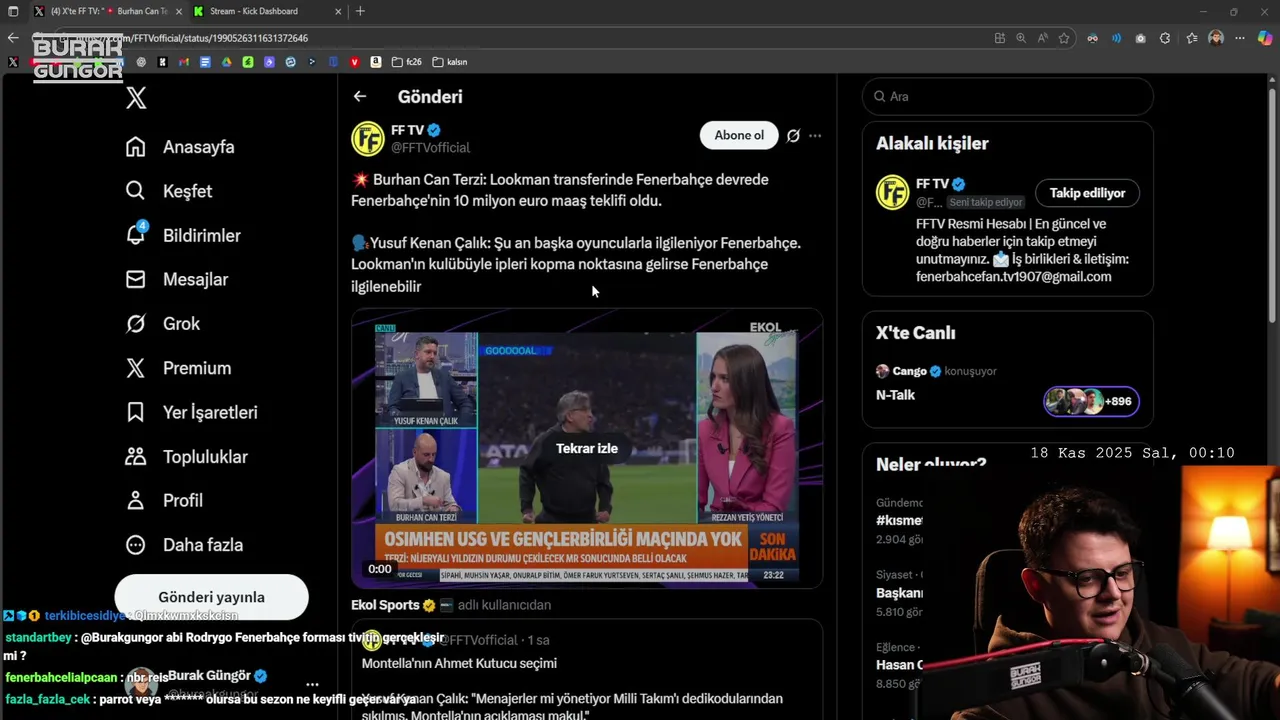Go back using the Gönderi back arrow

coord(360,97)
